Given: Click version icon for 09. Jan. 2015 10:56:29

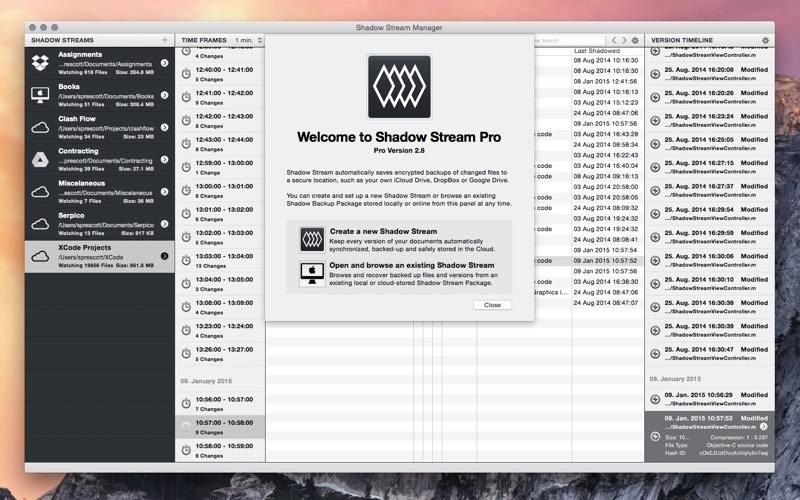Looking at the screenshot, I should point(655,399).
